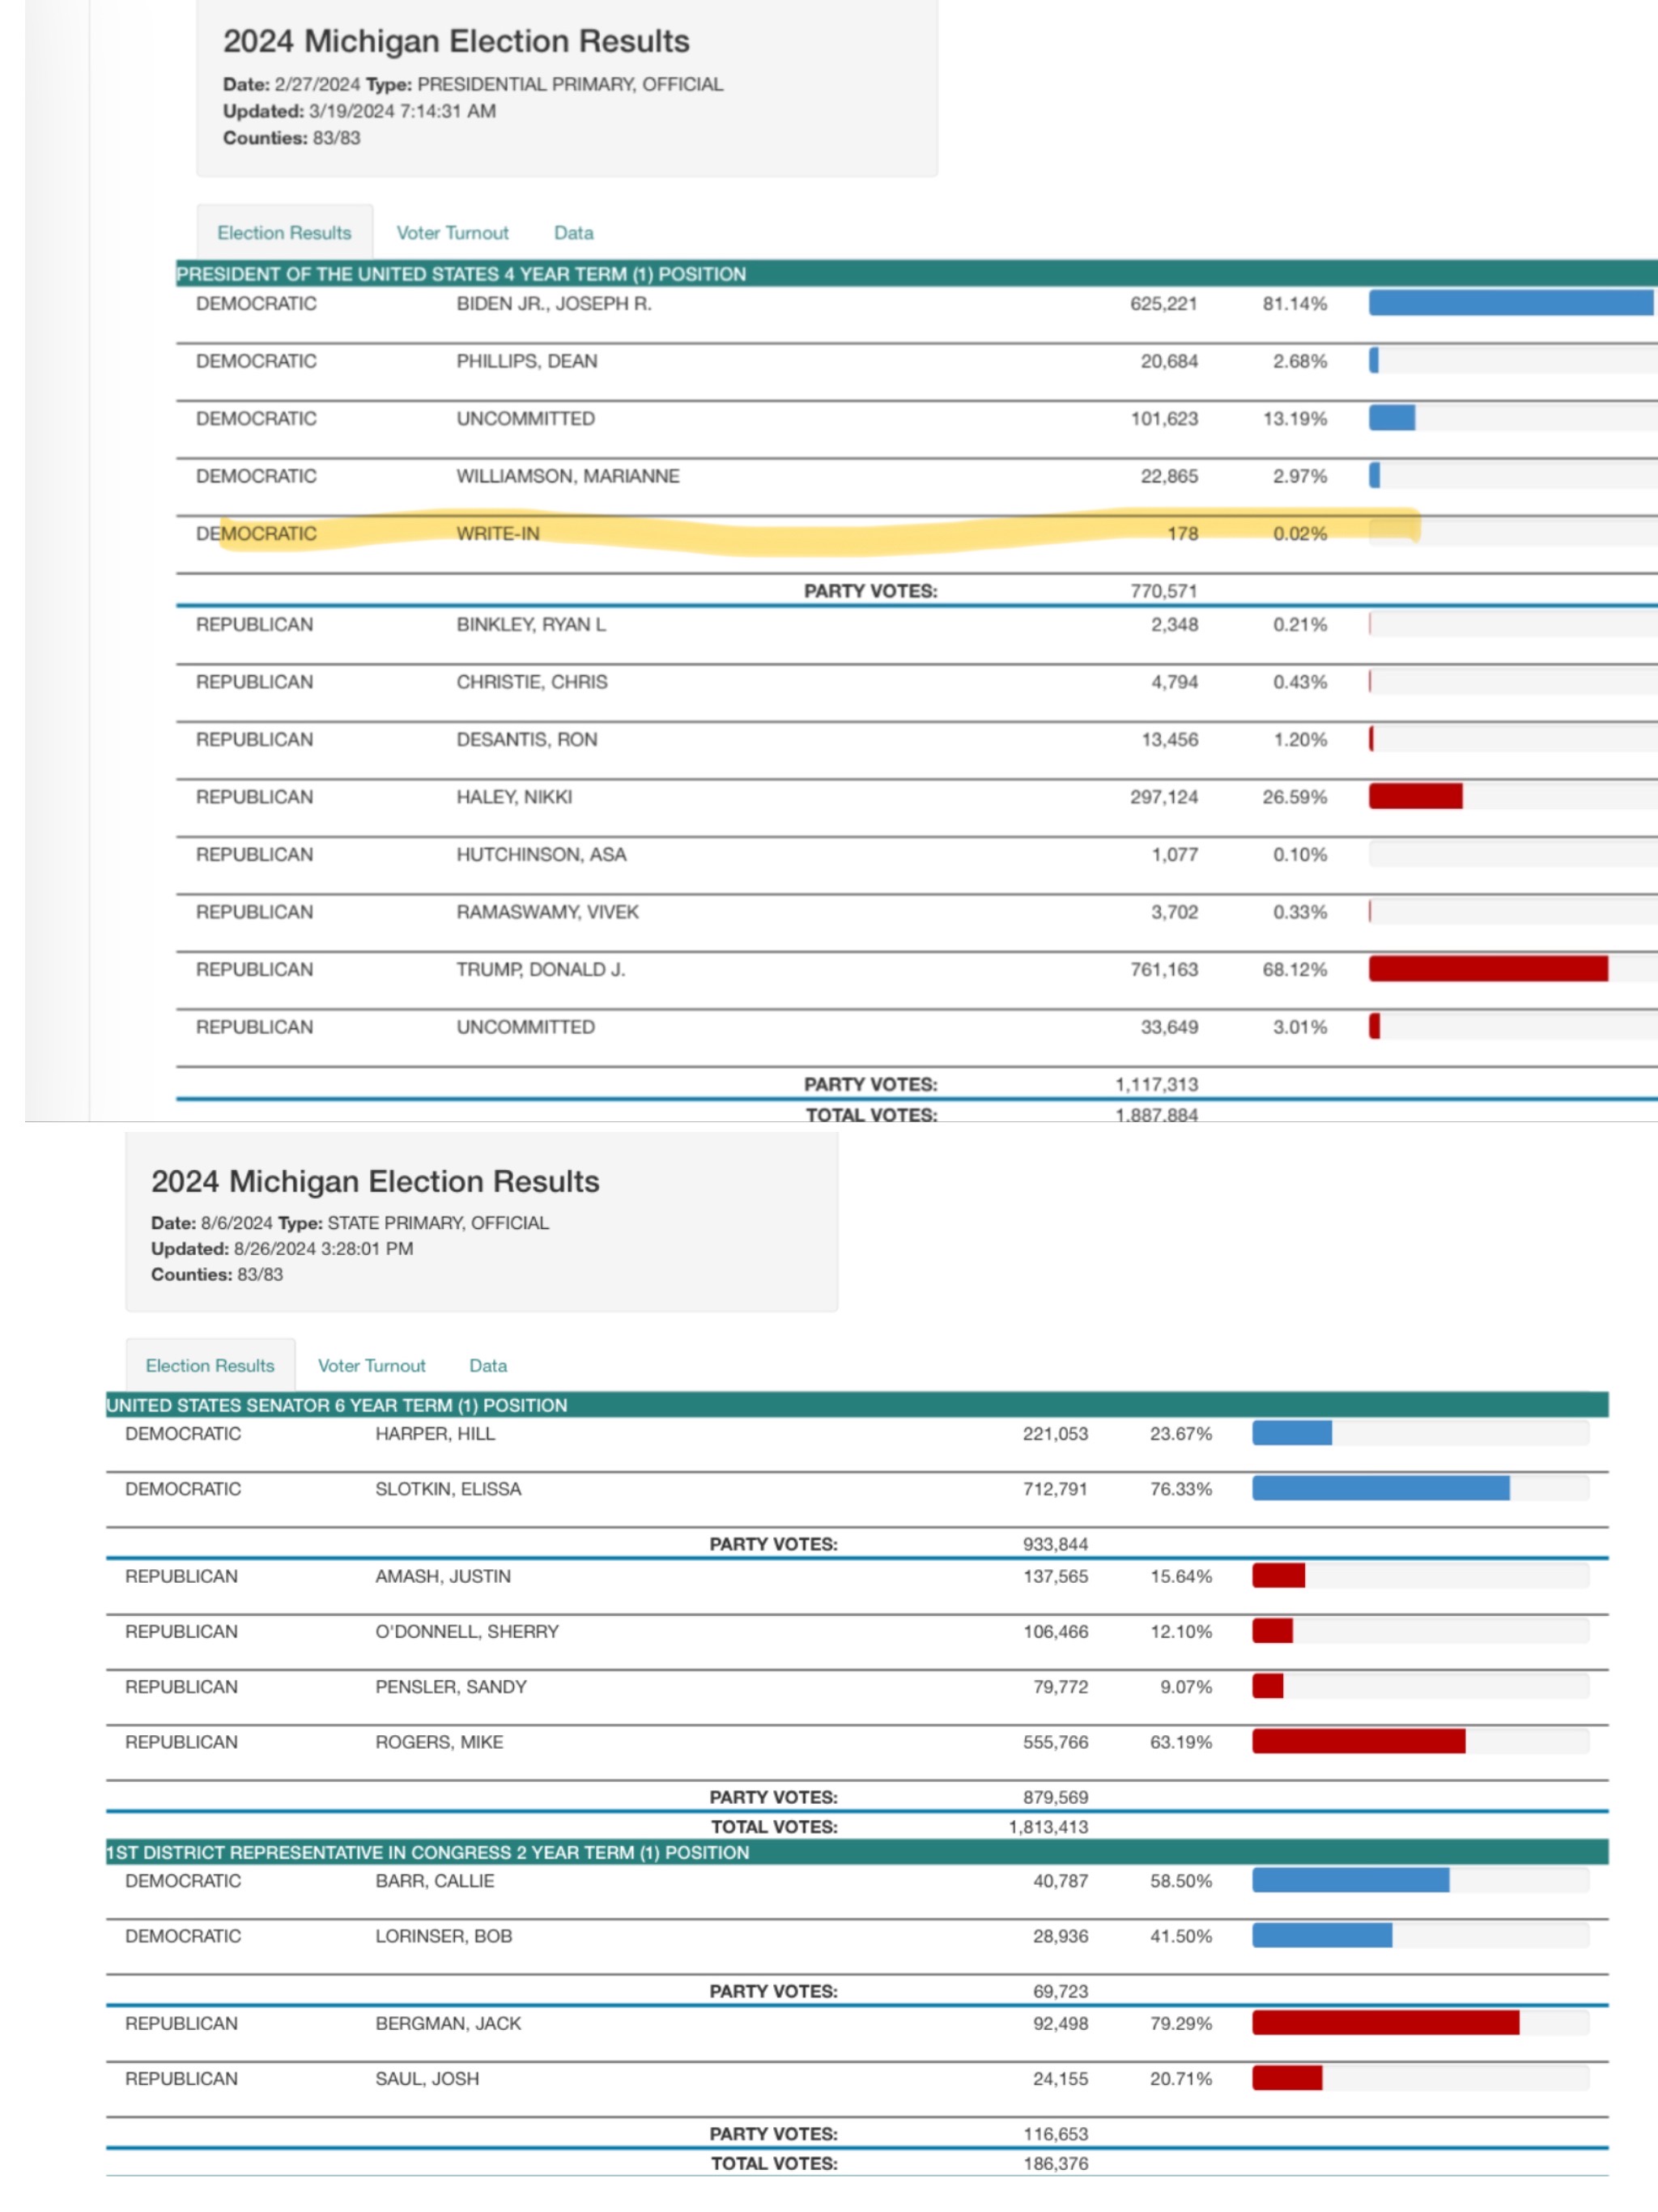Screen dimensions: 1658x2212
Task: Click the Biden Jr., Joseph R. percentage bar
Action: (1511, 303)
